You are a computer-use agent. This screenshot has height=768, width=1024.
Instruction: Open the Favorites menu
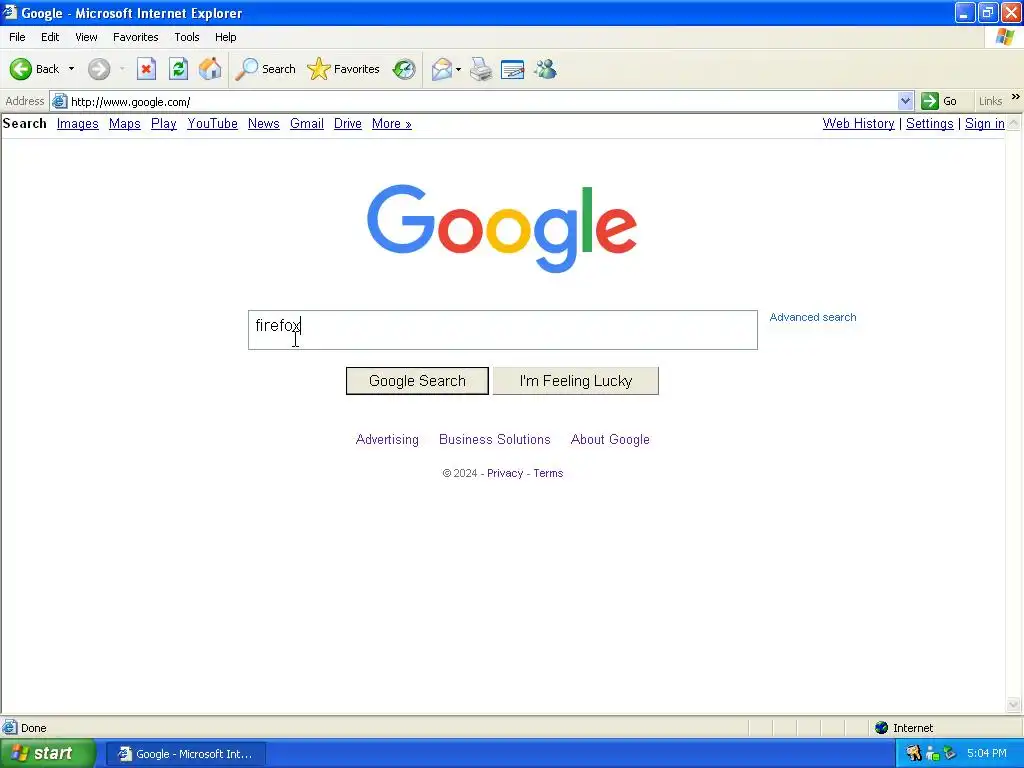click(x=135, y=37)
